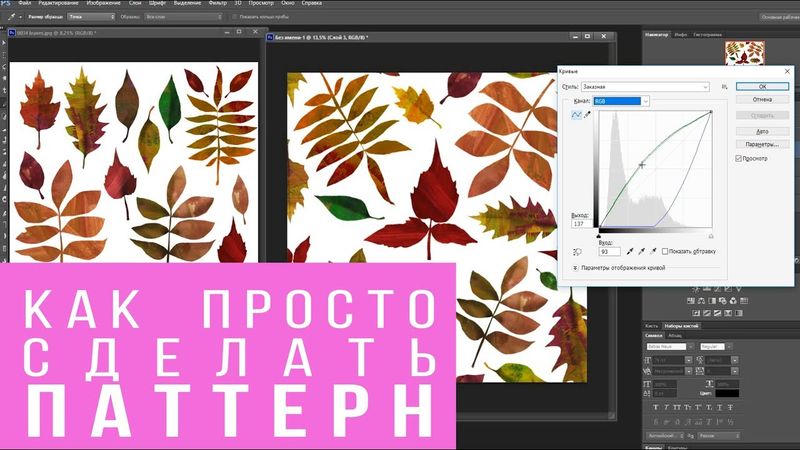This screenshot has height=450, width=800.
Task: Open the Образец dropdown set to Все слои
Action: click(x=184, y=17)
